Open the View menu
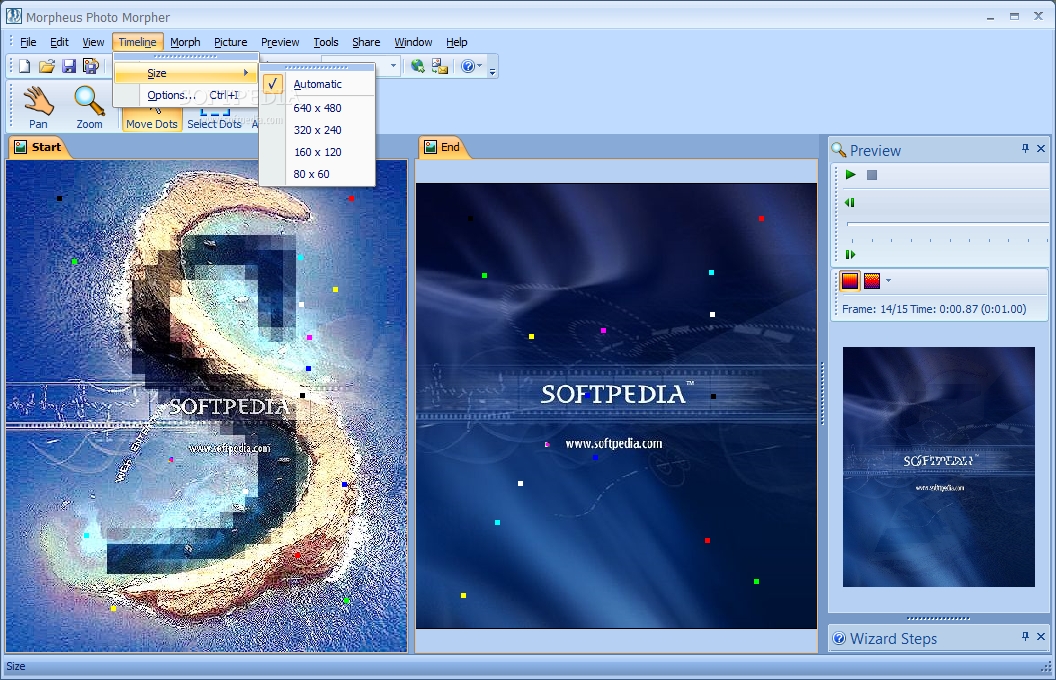1056x680 pixels. tap(93, 42)
